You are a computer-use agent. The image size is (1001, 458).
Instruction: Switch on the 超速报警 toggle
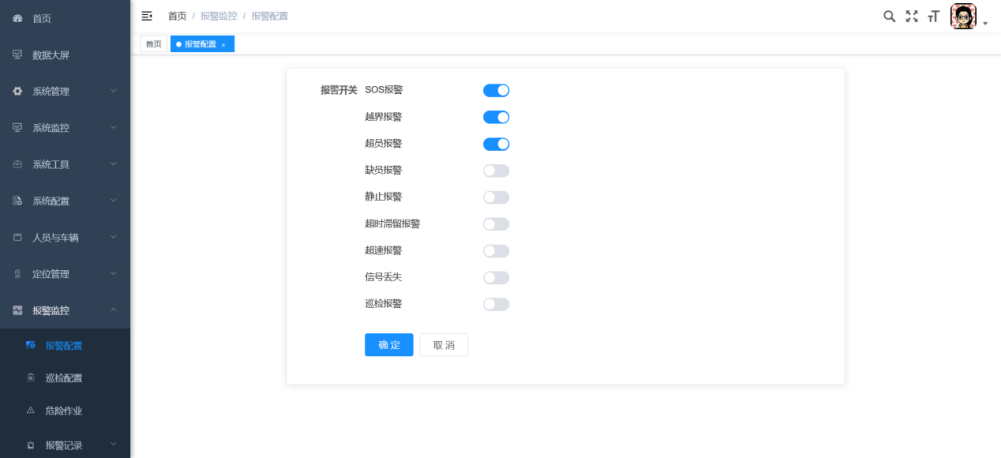496,251
